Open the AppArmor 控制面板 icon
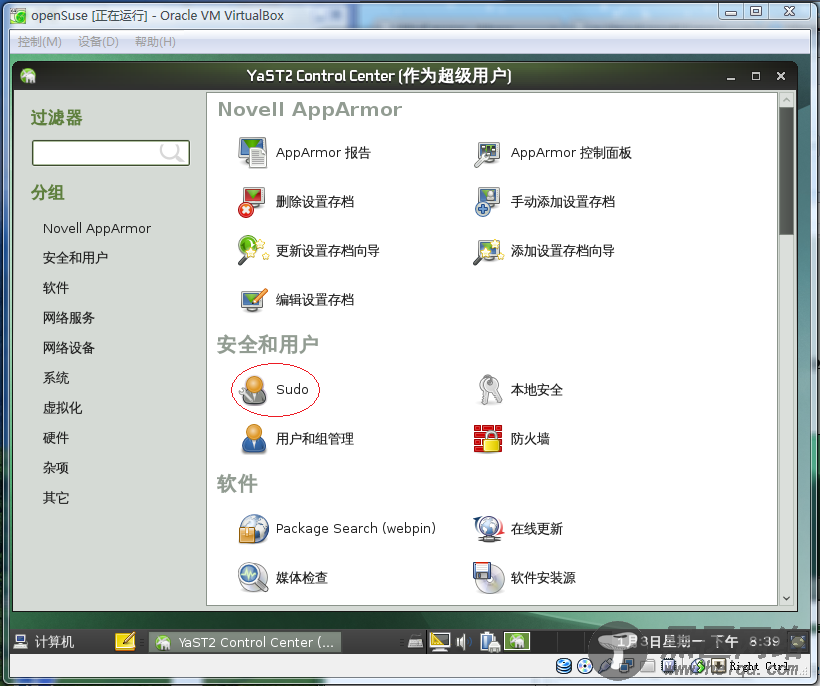820x686 pixels. [x=487, y=153]
